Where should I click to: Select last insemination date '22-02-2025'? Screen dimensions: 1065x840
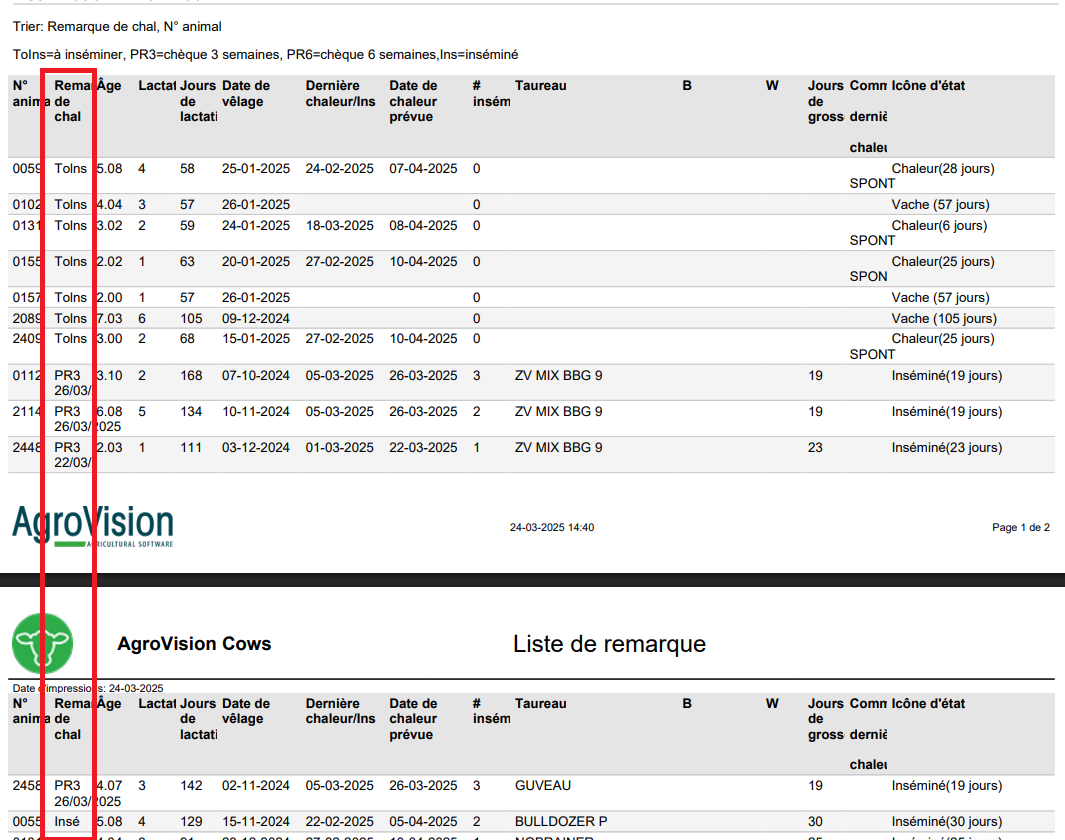[x=339, y=822]
